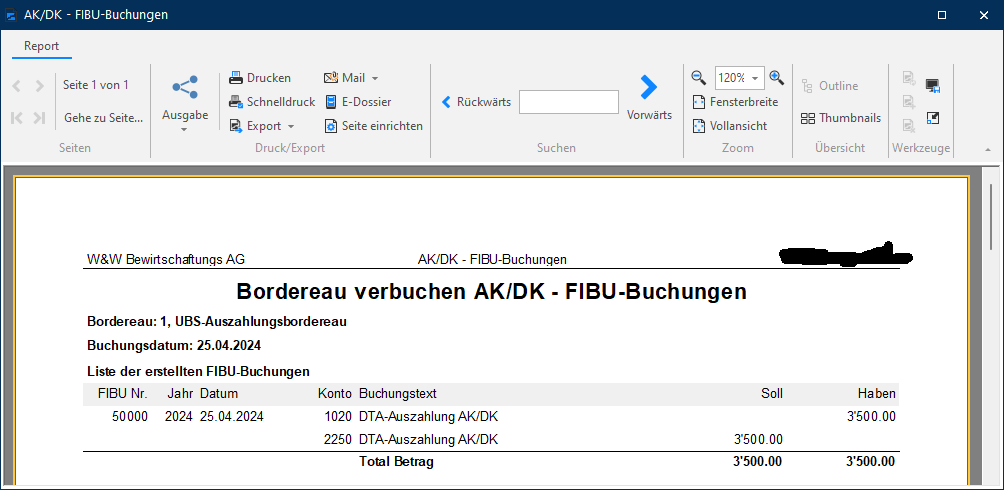The image size is (1004, 490).
Task: Open the Ausgabe share menu
Action: (185, 103)
